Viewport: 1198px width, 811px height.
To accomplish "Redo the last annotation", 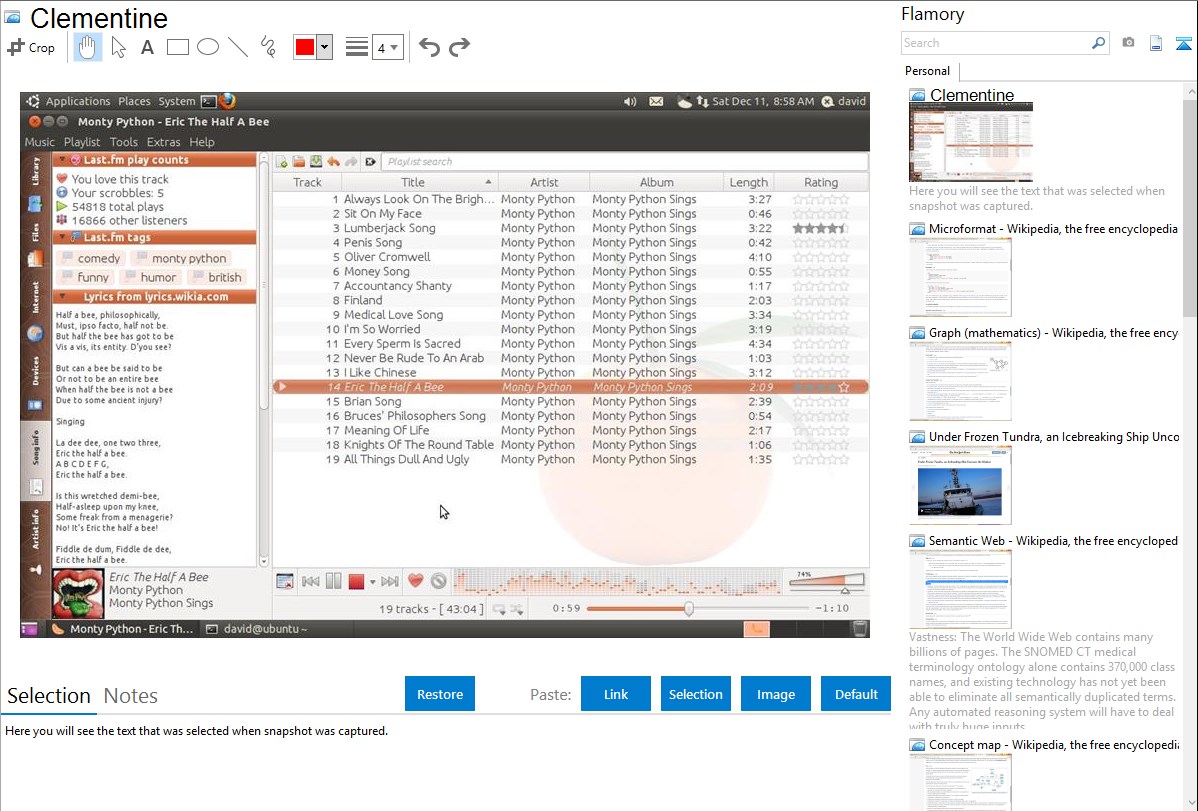I will (x=459, y=47).
